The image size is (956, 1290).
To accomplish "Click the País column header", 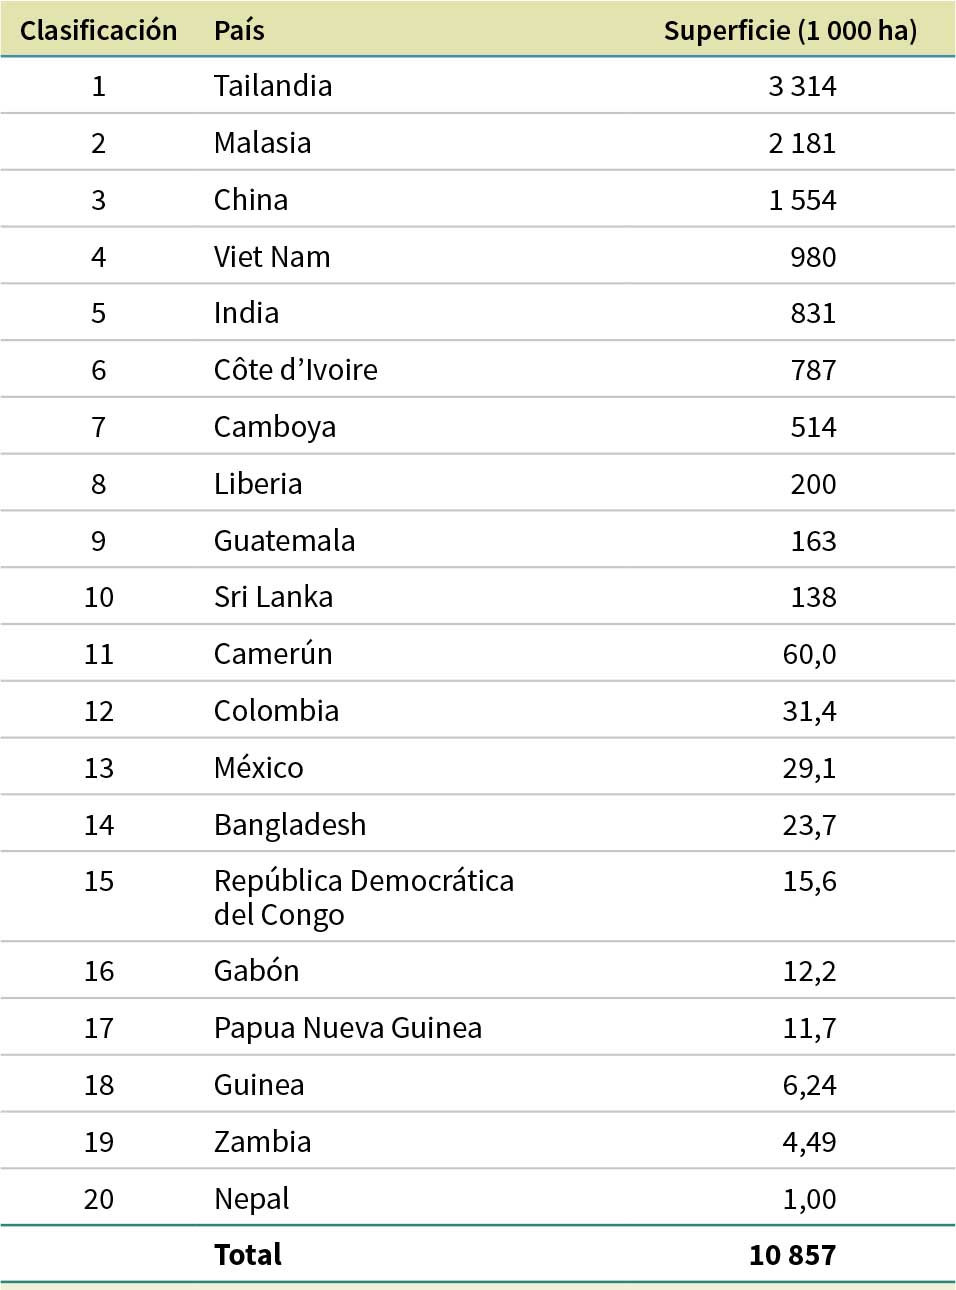I will (x=239, y=30).
